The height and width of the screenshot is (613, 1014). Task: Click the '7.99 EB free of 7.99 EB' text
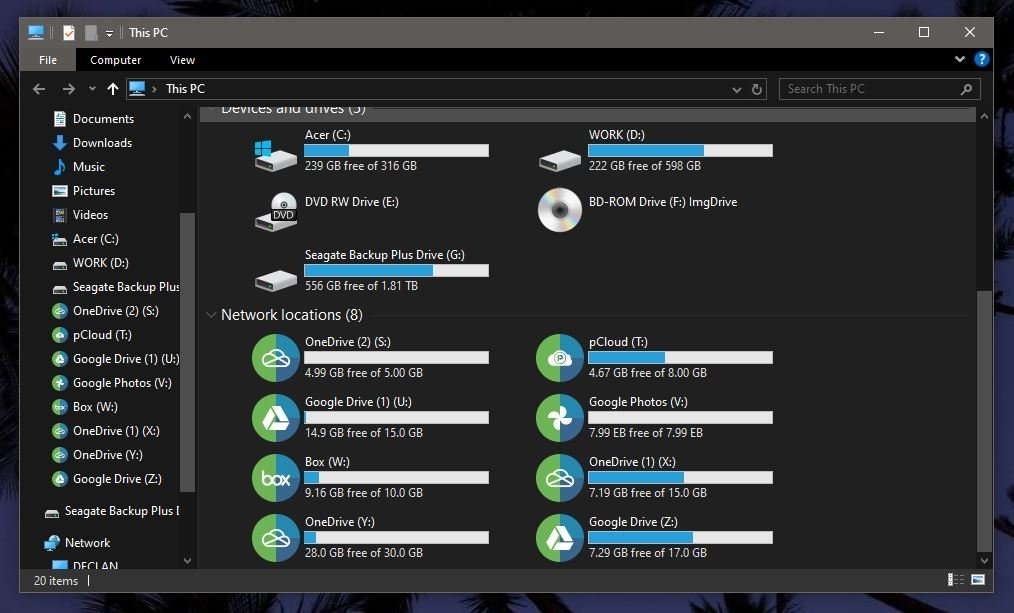click(x=646, y=433)
